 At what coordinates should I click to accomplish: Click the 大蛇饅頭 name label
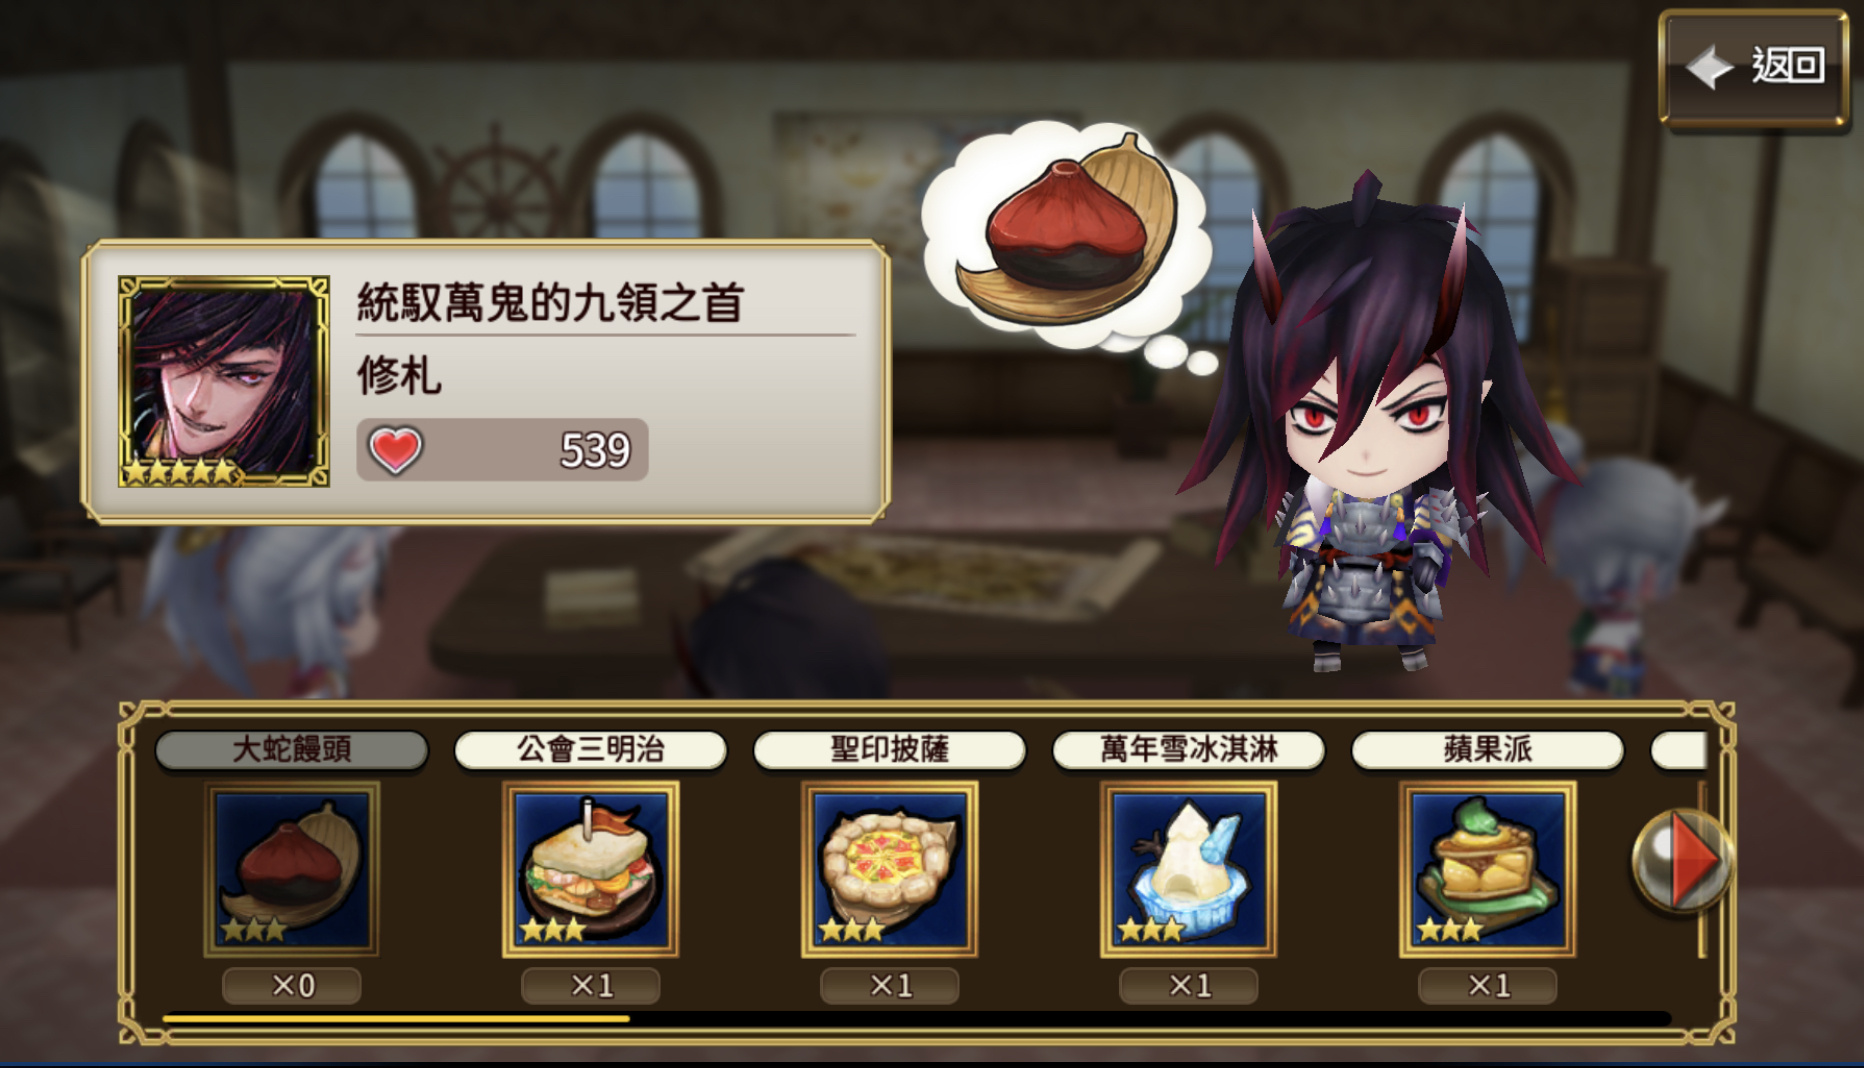[x=291, y=750]
